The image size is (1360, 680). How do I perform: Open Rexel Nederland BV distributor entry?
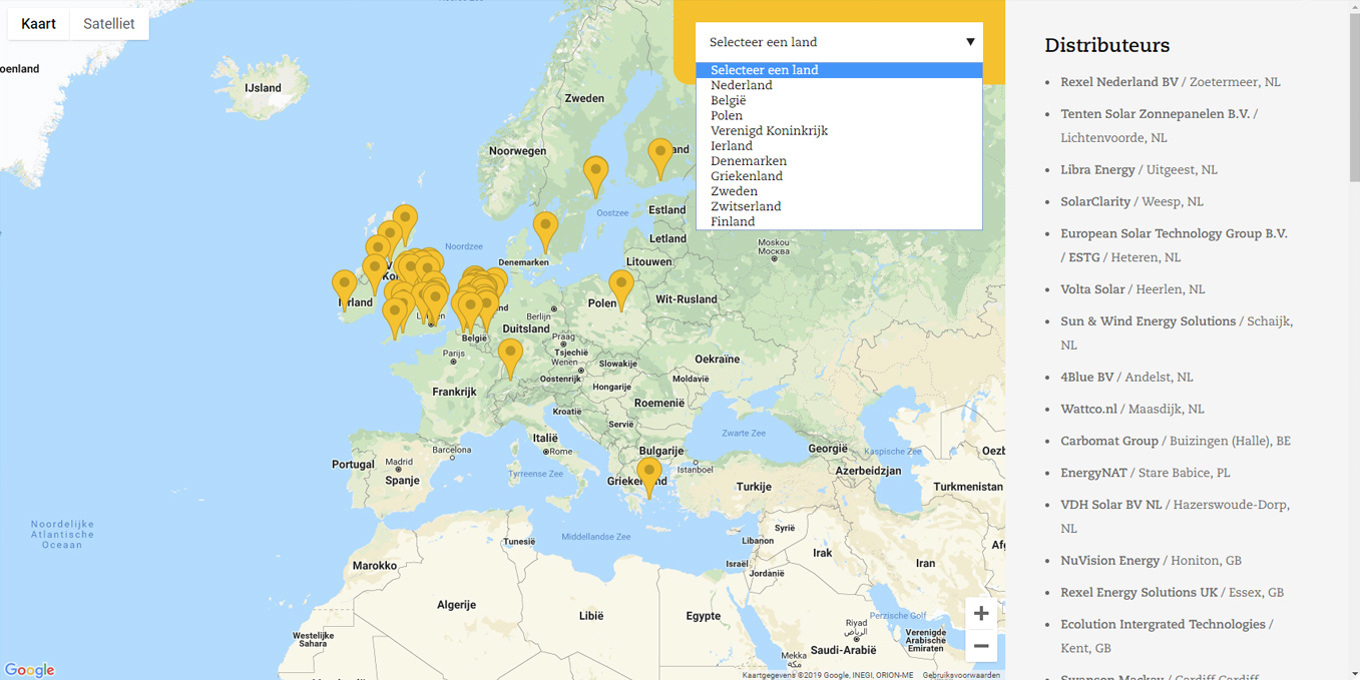[1119, 82]
